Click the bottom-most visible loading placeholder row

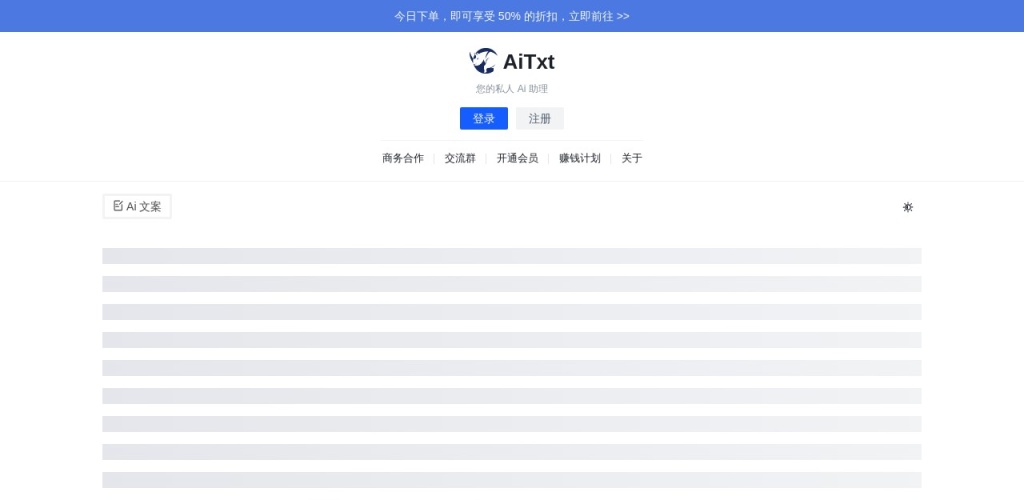(x=512, y=480)
